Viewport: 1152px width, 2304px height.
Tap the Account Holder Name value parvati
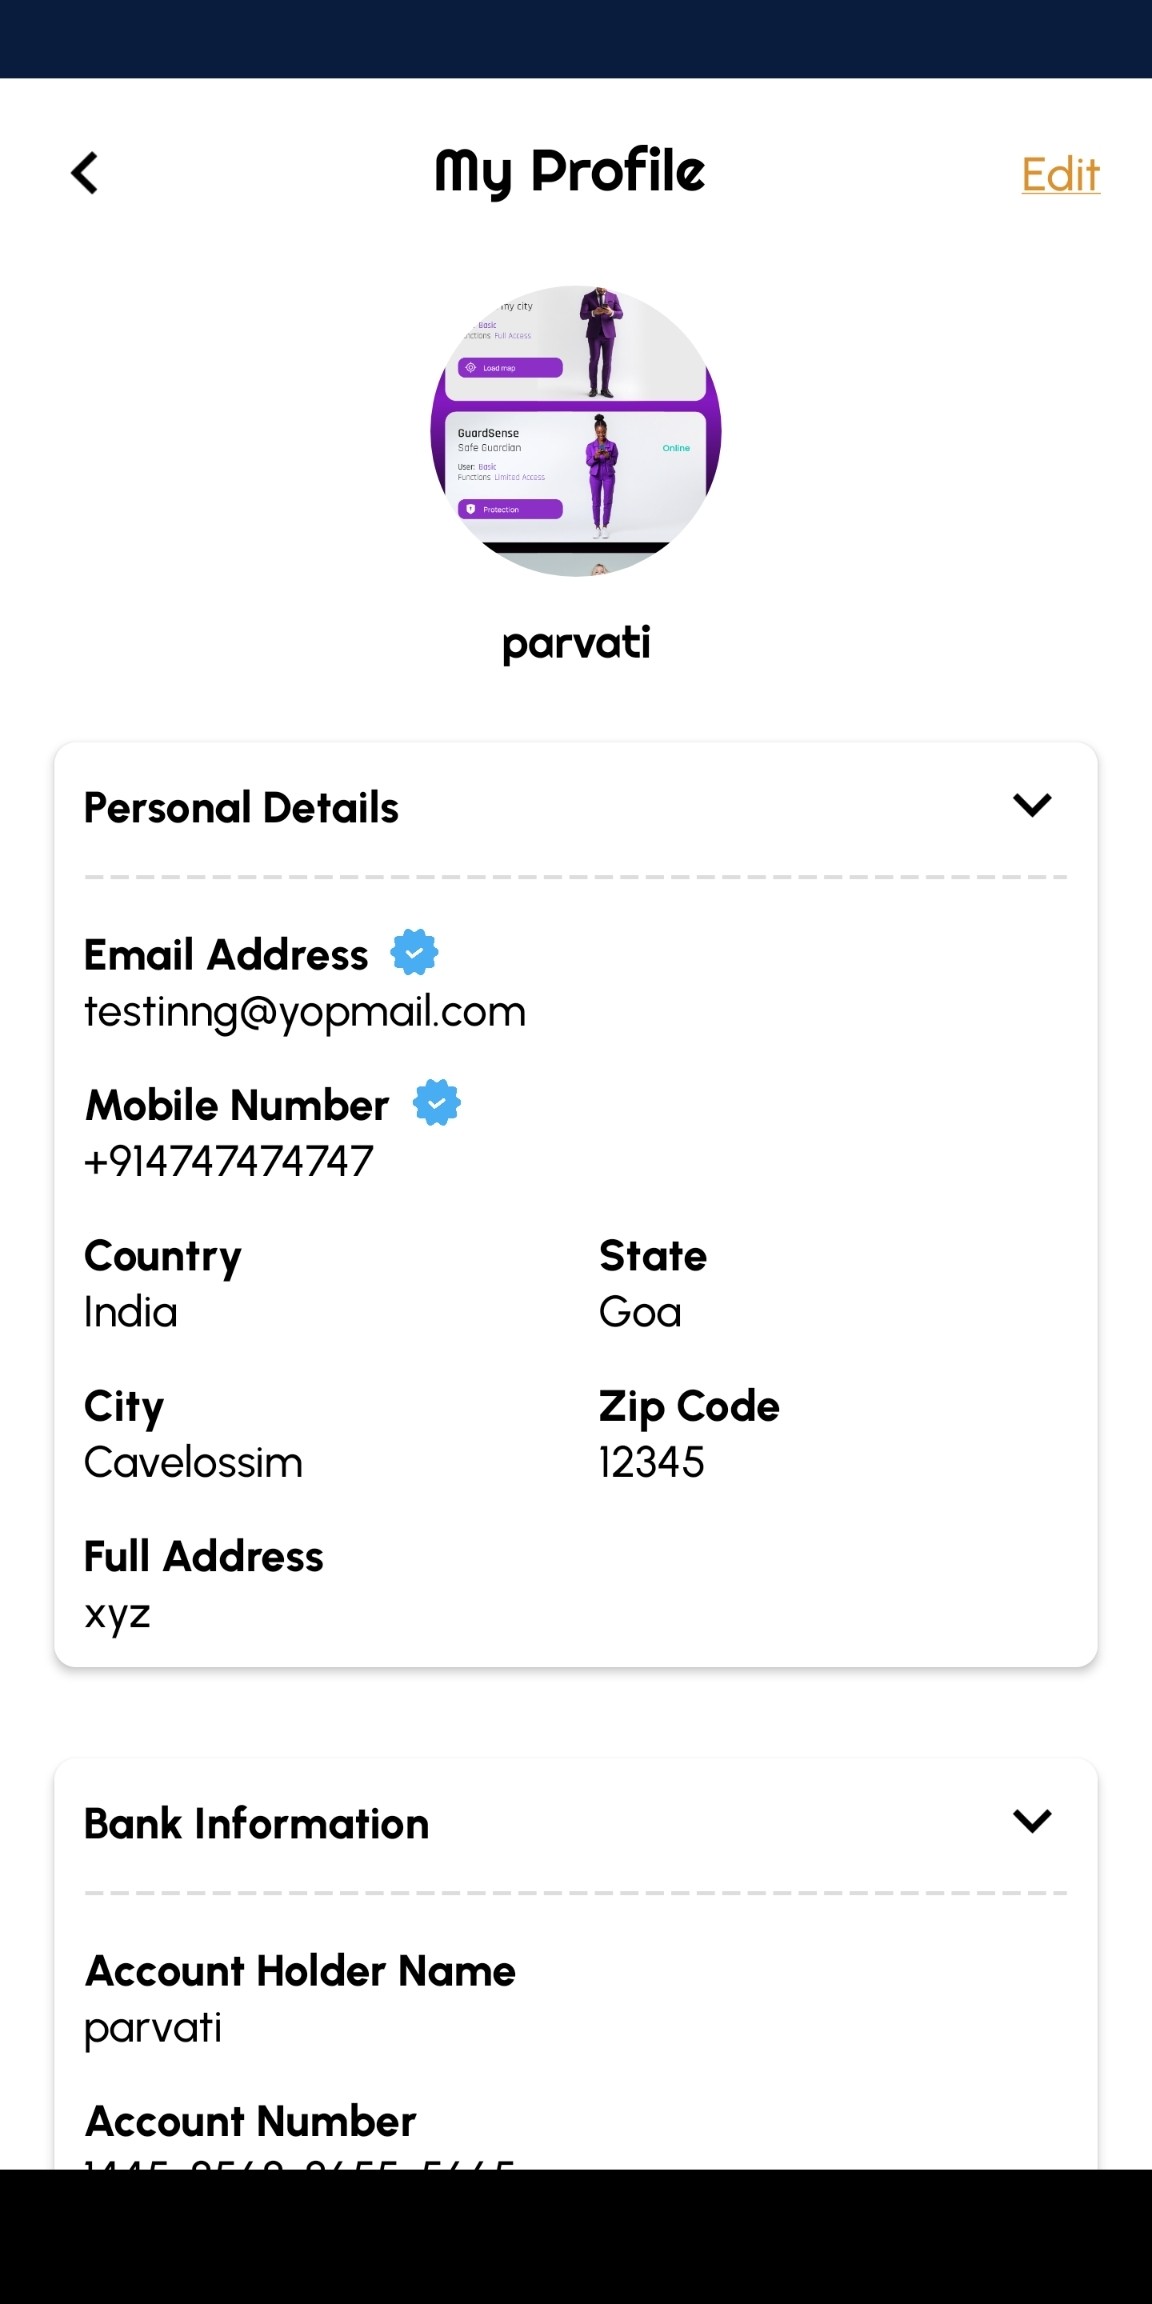[x=153, y=2027]
